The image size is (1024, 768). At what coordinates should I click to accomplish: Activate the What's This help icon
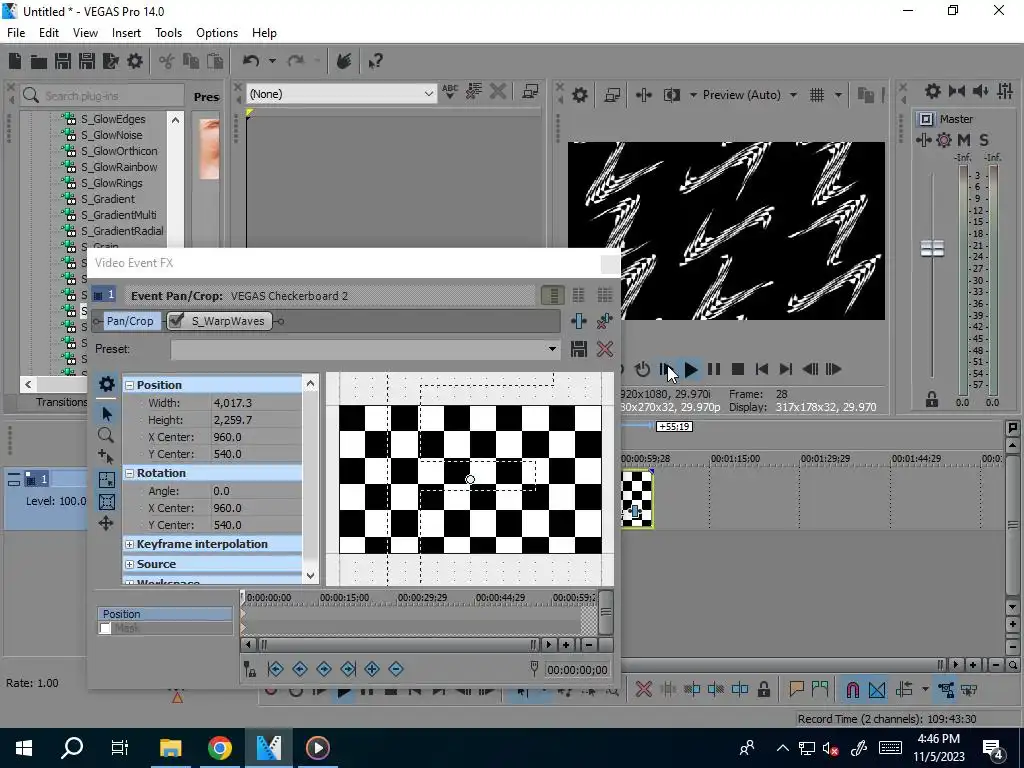point(375,61)
